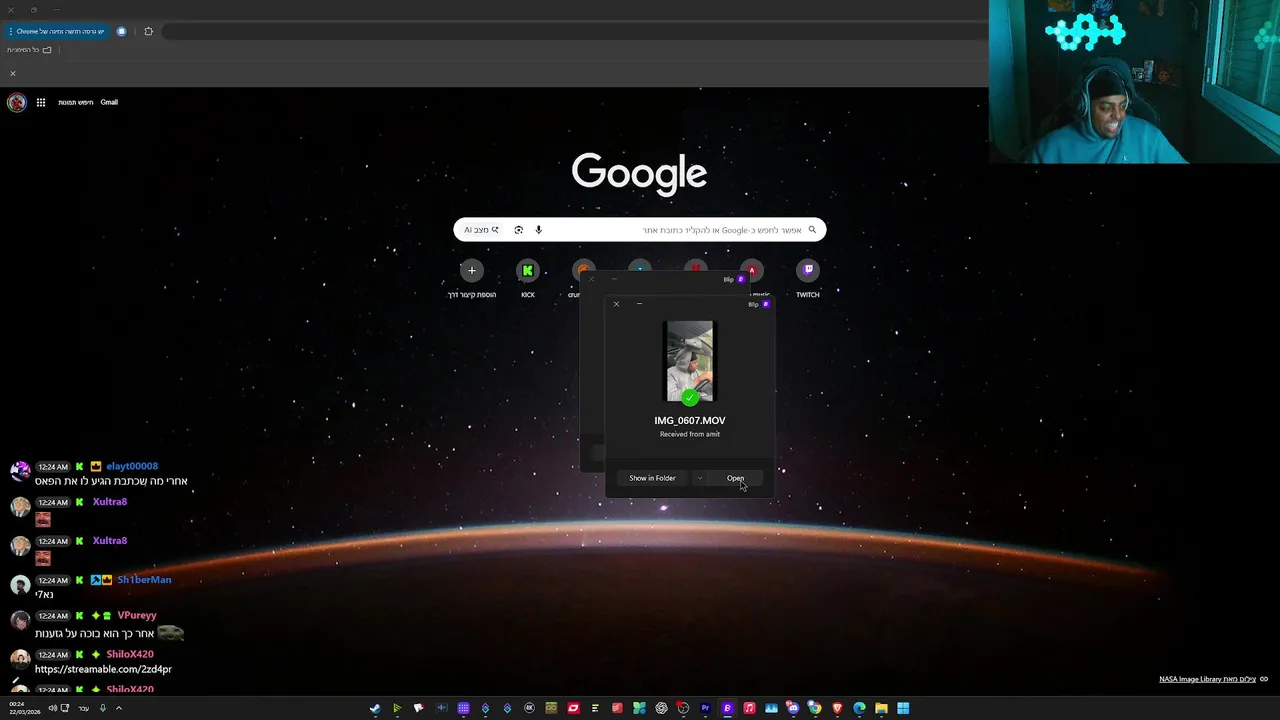Open Discord from the taskbar

click(x=793, y=708)
